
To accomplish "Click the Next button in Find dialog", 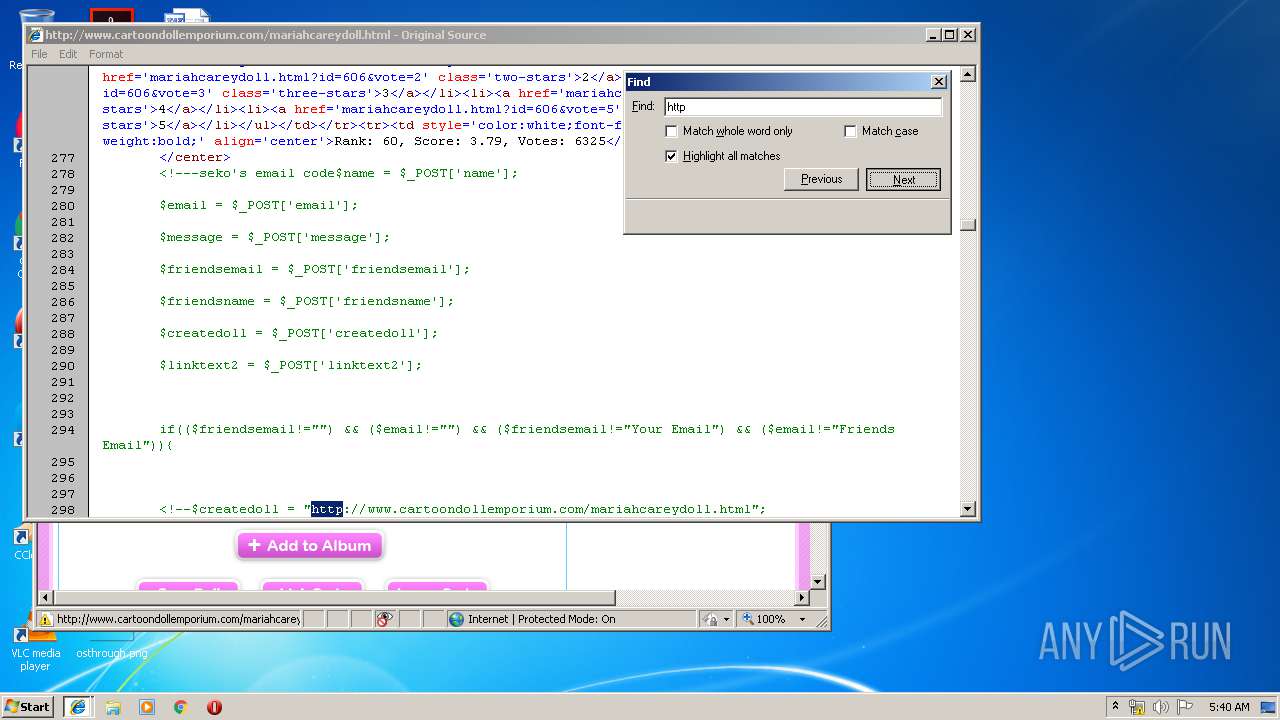I will pos(903,179).
